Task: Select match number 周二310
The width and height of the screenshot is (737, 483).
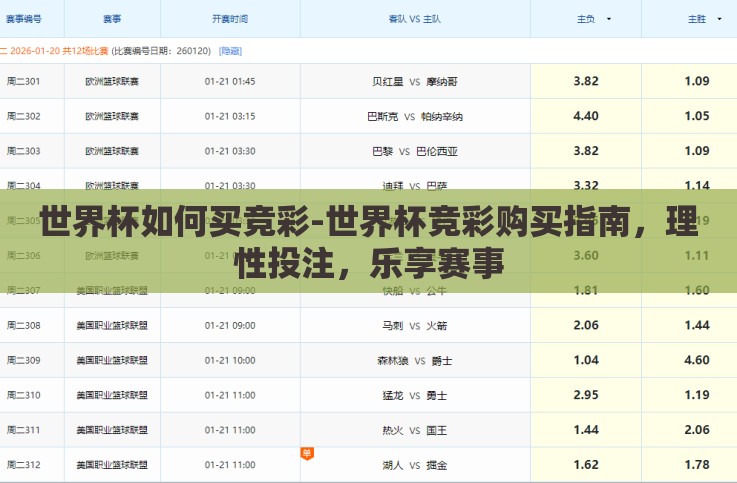Action: pyautogui.click(x=24, y=395)
